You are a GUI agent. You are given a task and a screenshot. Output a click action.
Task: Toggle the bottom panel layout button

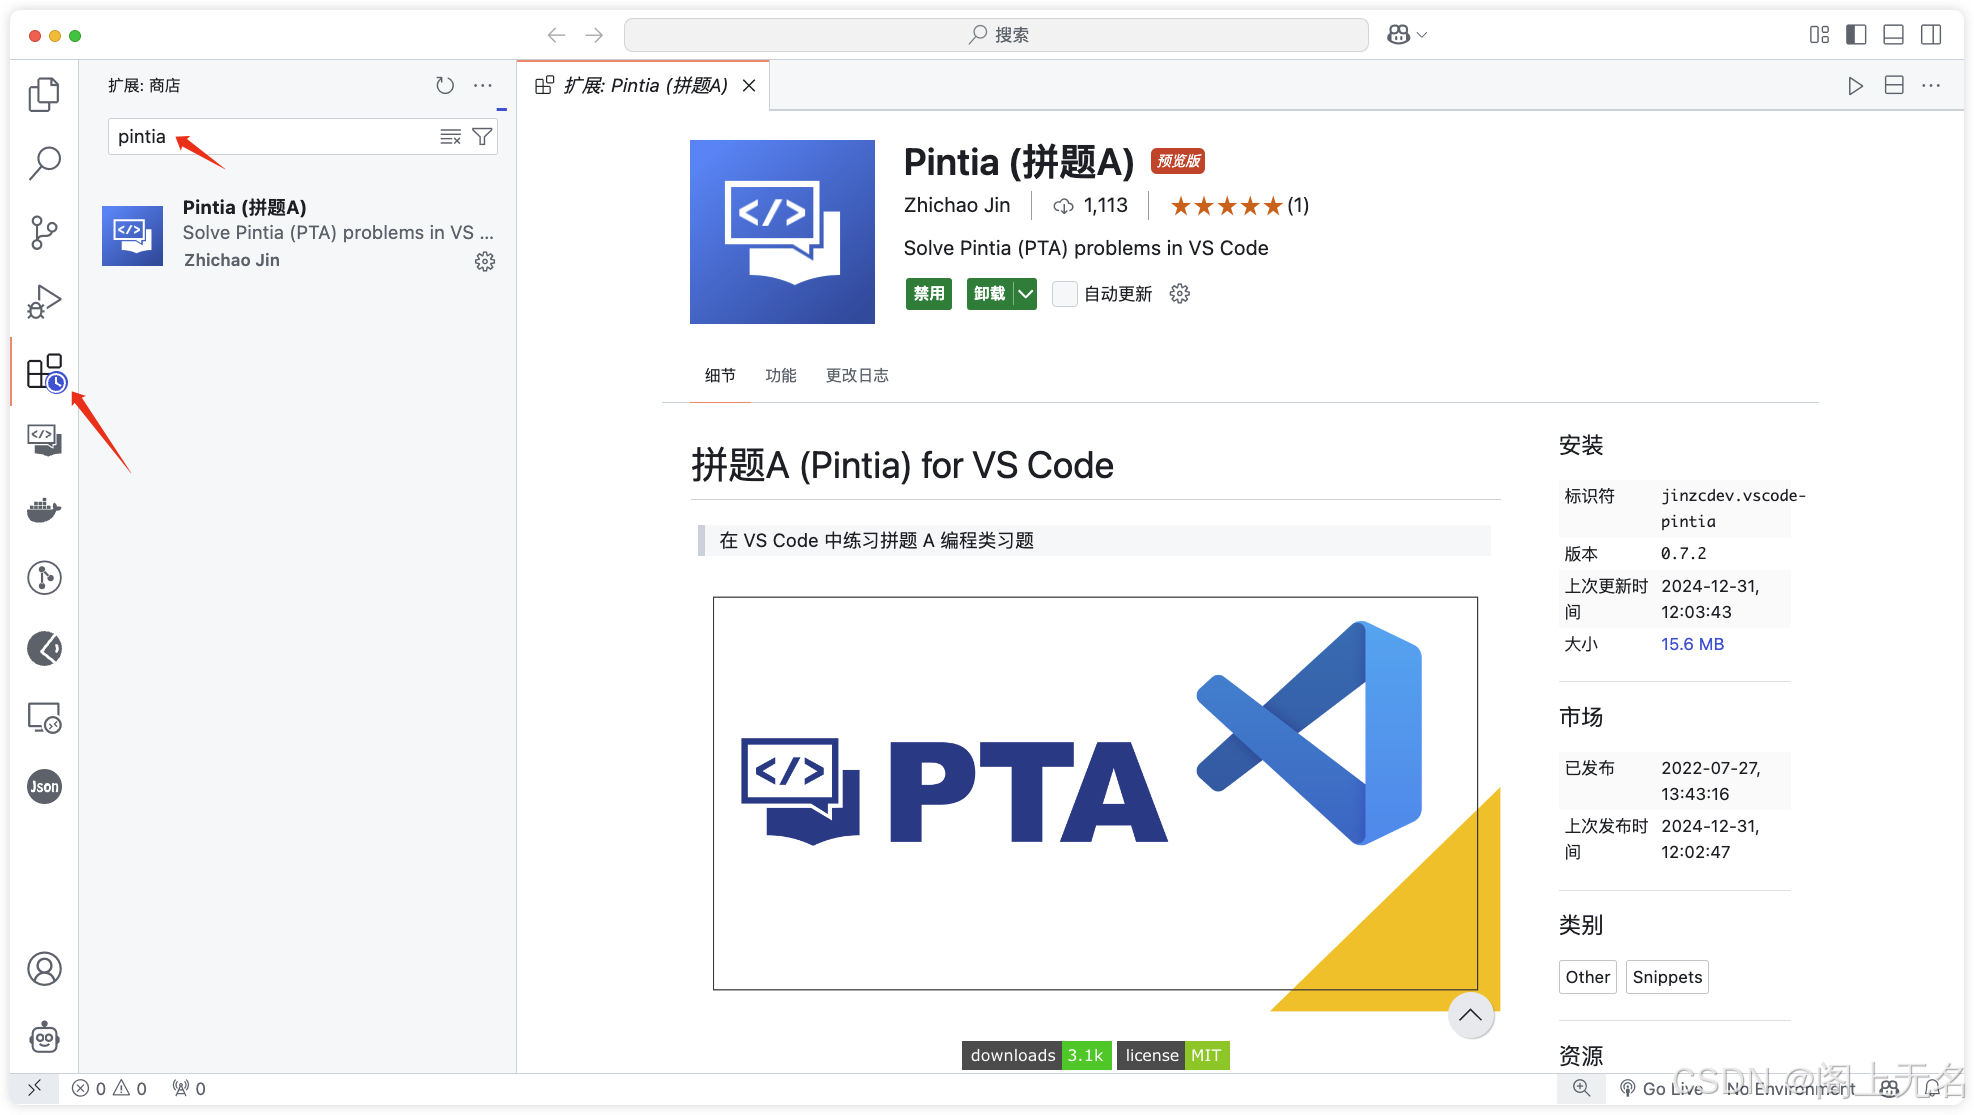click(1893, 35)
